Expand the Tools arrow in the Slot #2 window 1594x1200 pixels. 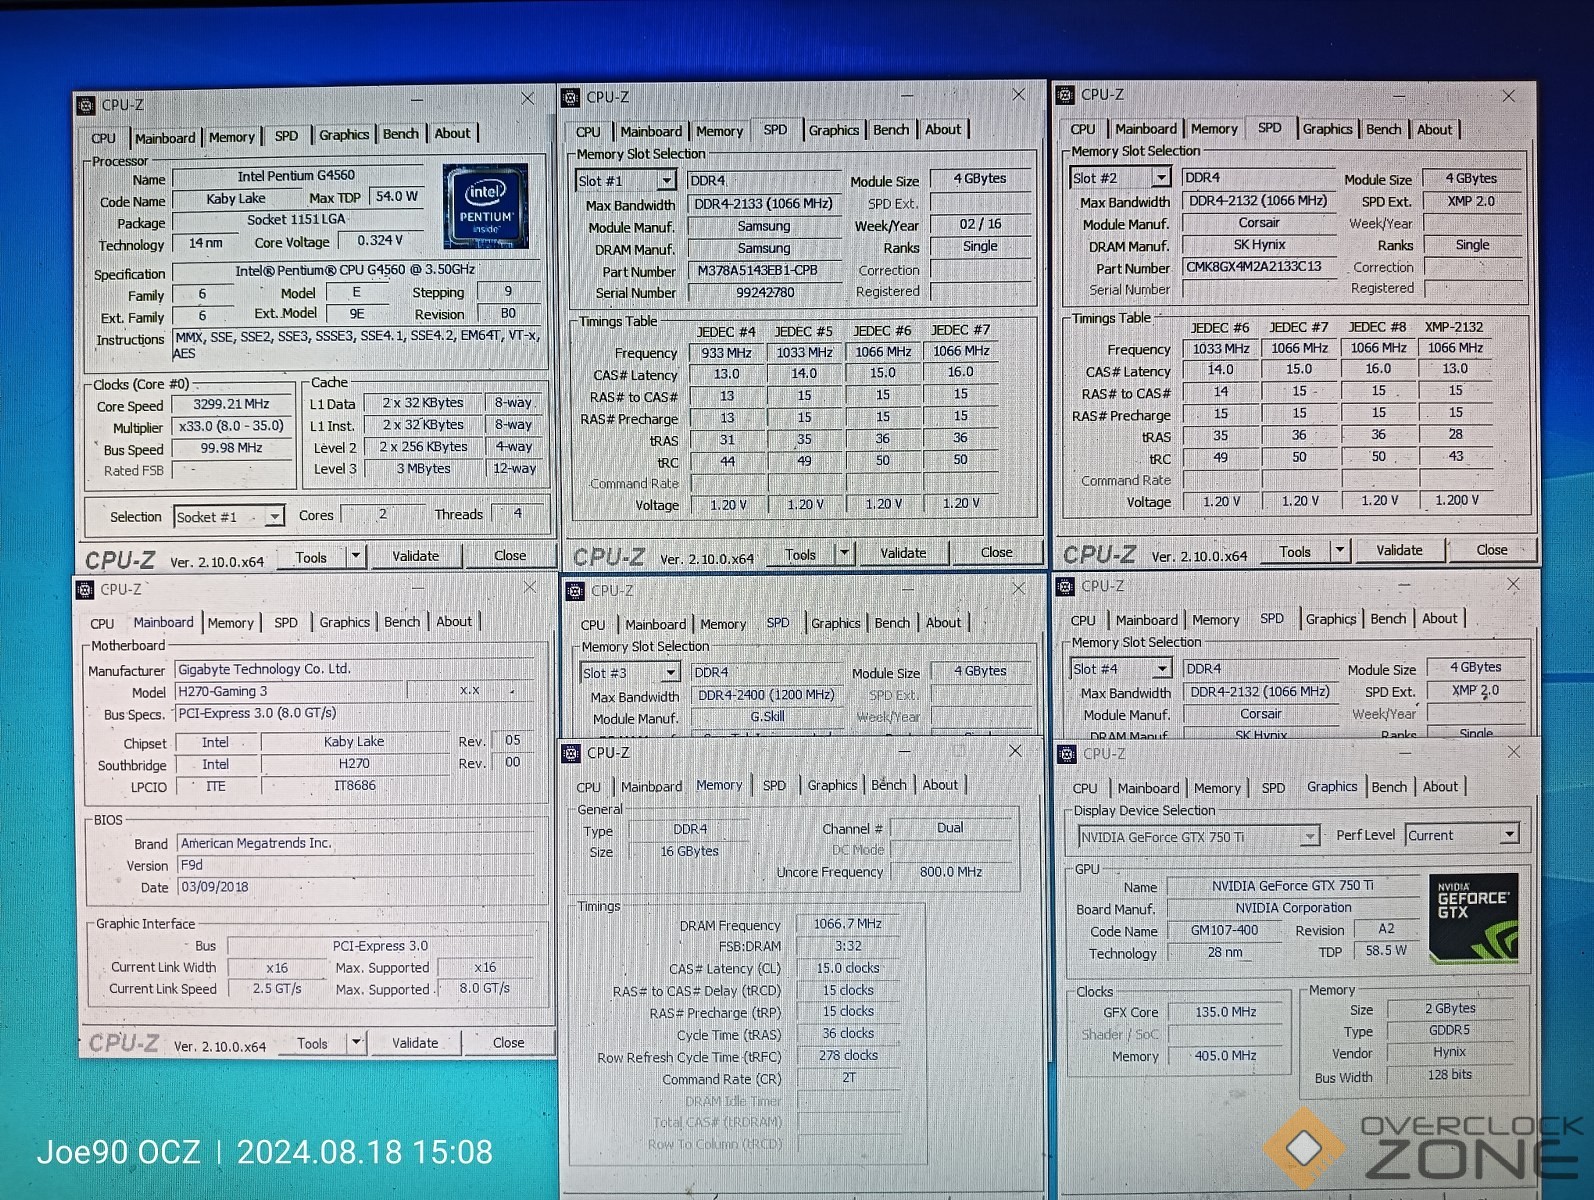1340,550
